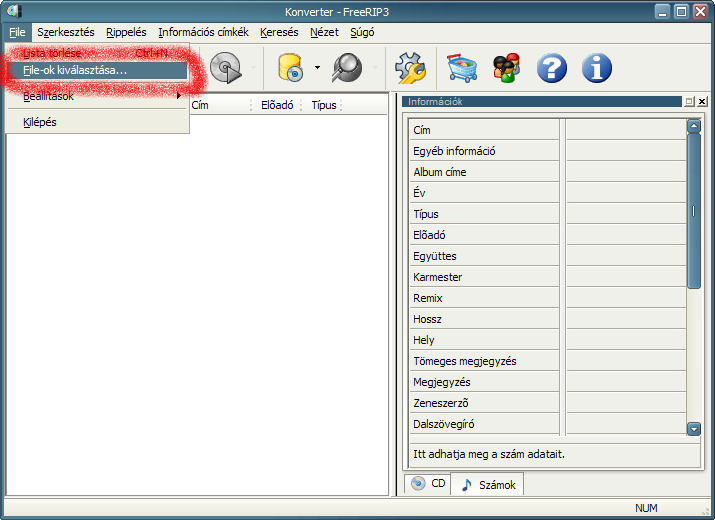Click the Karmester value field

coord(626,277)
